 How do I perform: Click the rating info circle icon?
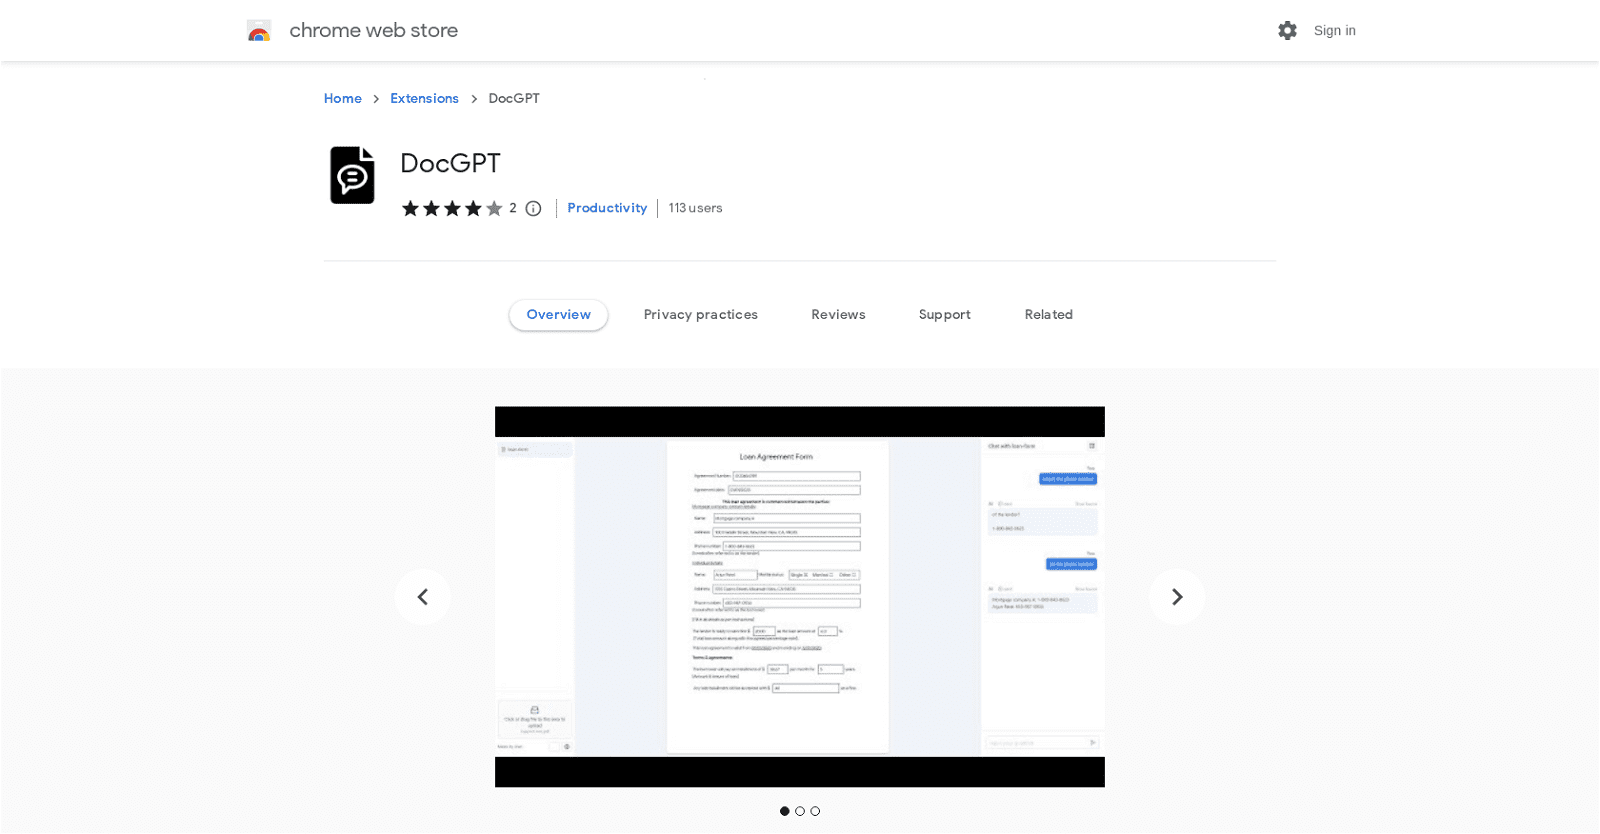click(x=534, y=208)
